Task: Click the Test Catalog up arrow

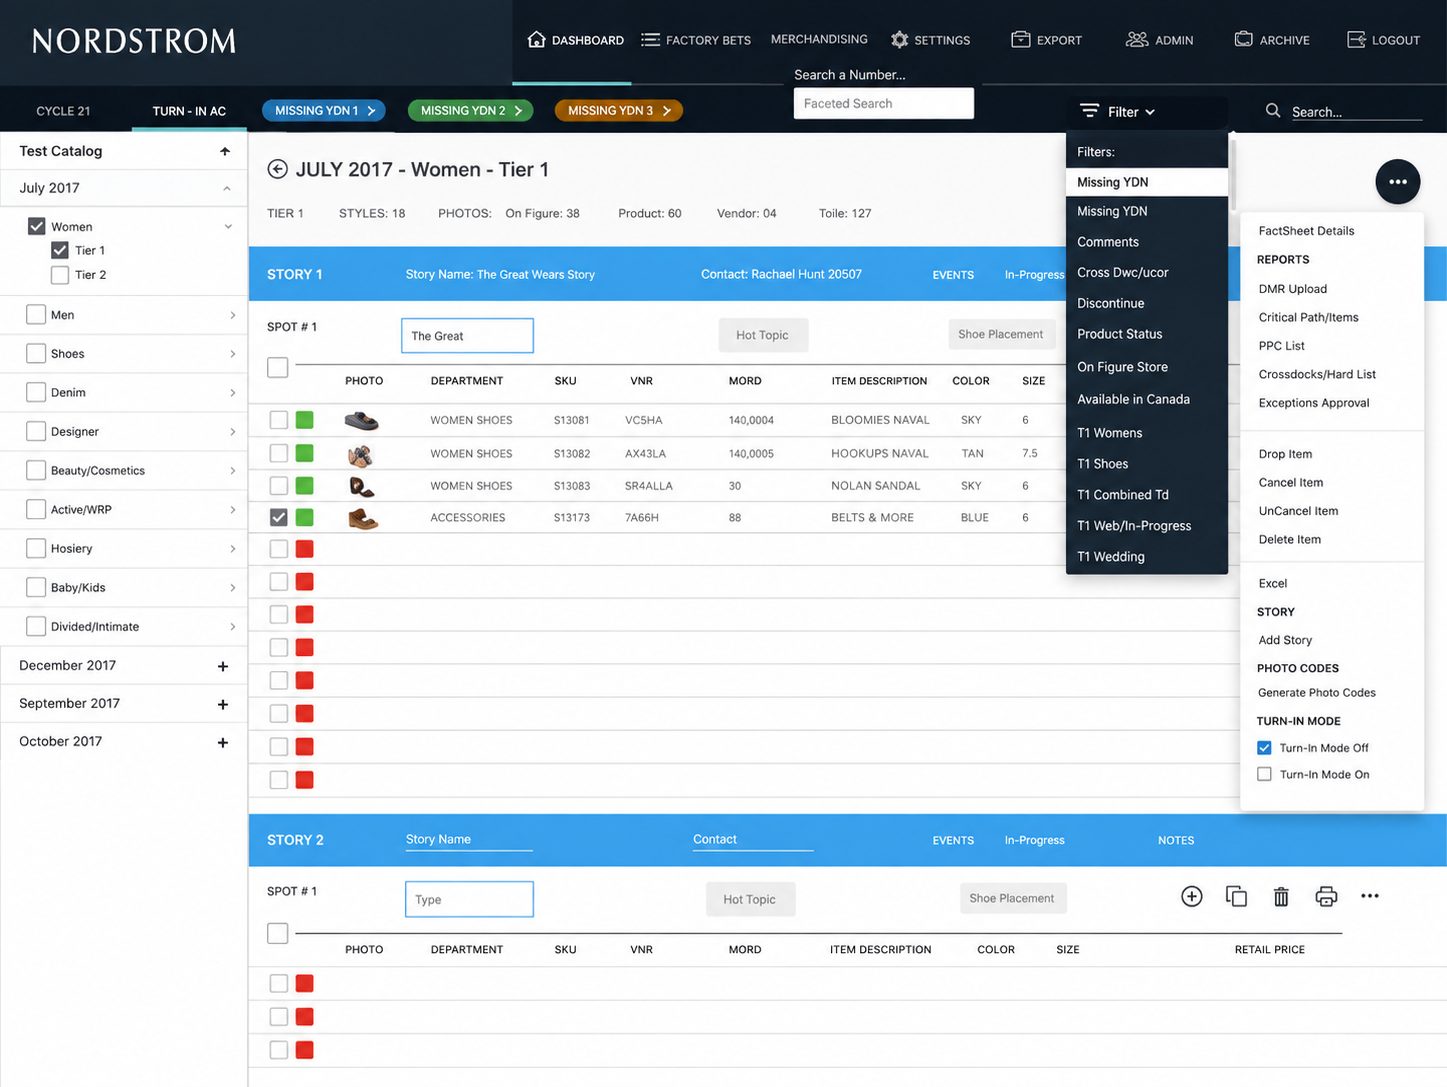Action: pos(225,151)
